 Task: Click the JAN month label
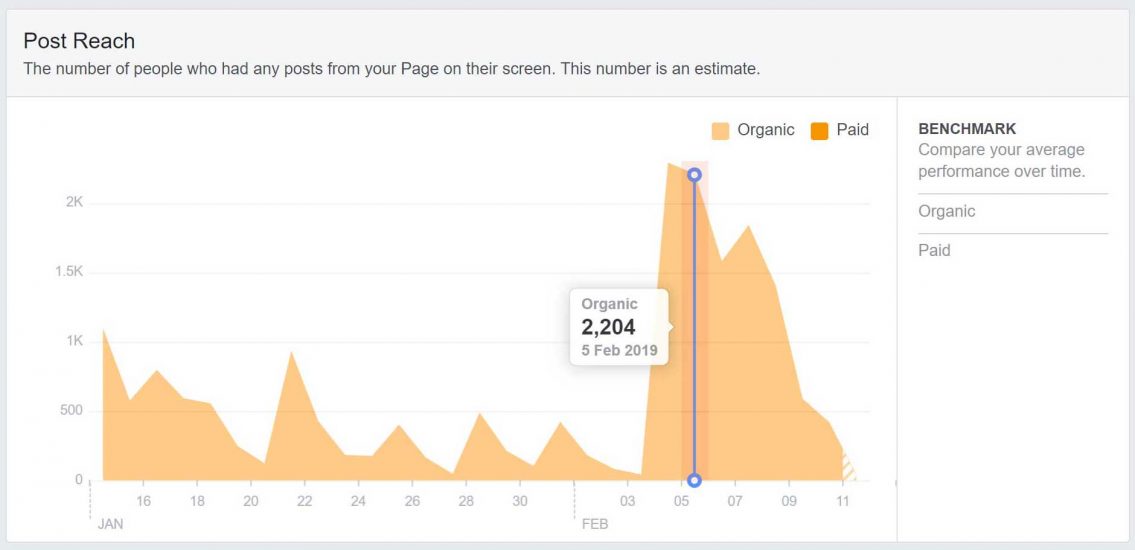point(110,523)
